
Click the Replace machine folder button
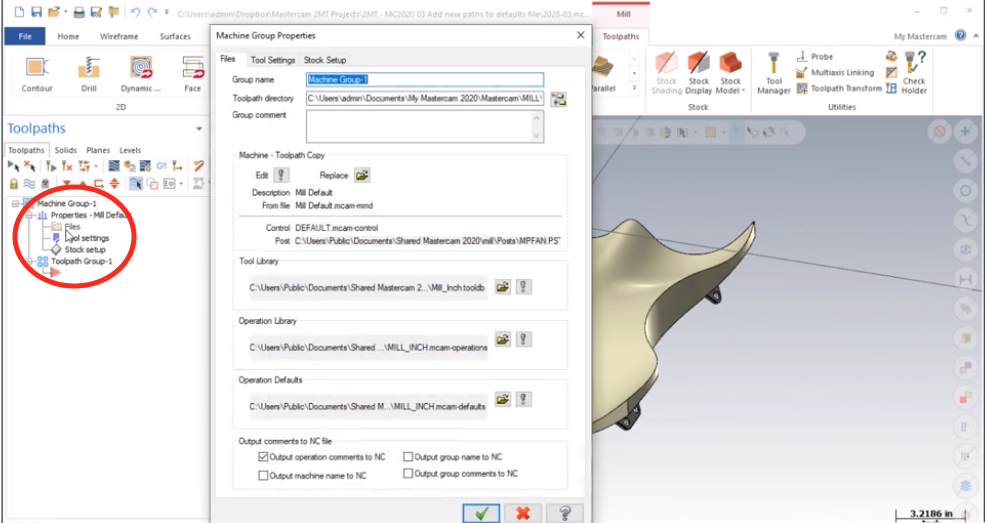click(x=362, y=175)
